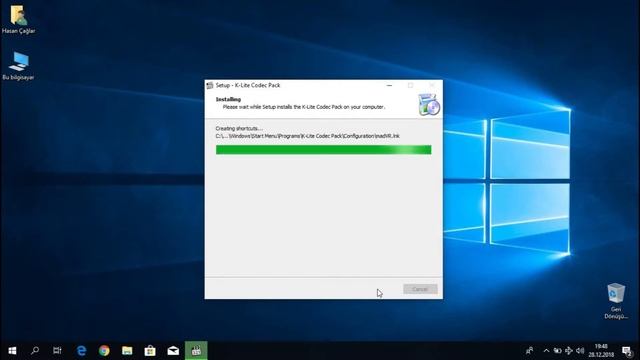This screenshot has height=360, width=640.
Task: Open Task View from the taskbar
Action: coord(57,351)
